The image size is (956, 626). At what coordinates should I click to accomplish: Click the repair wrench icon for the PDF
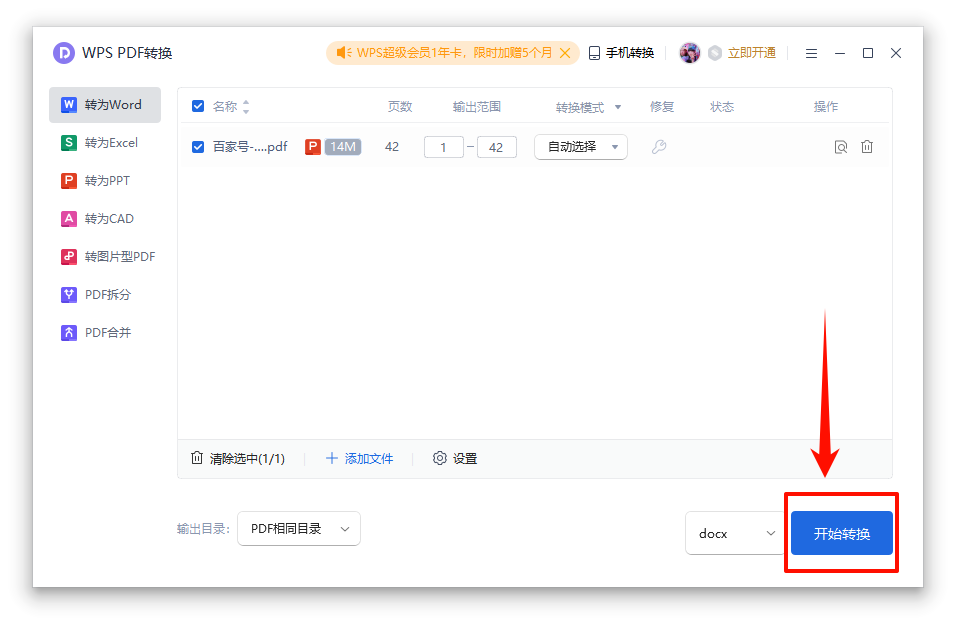pyautogui.click(x=658, y=147)
